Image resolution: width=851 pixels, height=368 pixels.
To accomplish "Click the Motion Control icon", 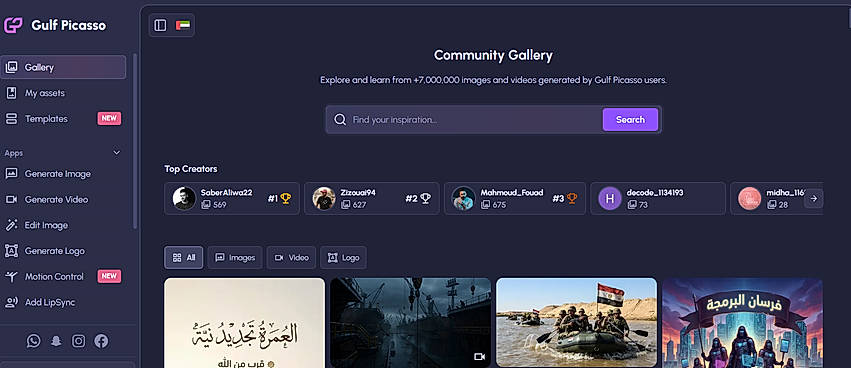I will [x=11, y=276].
